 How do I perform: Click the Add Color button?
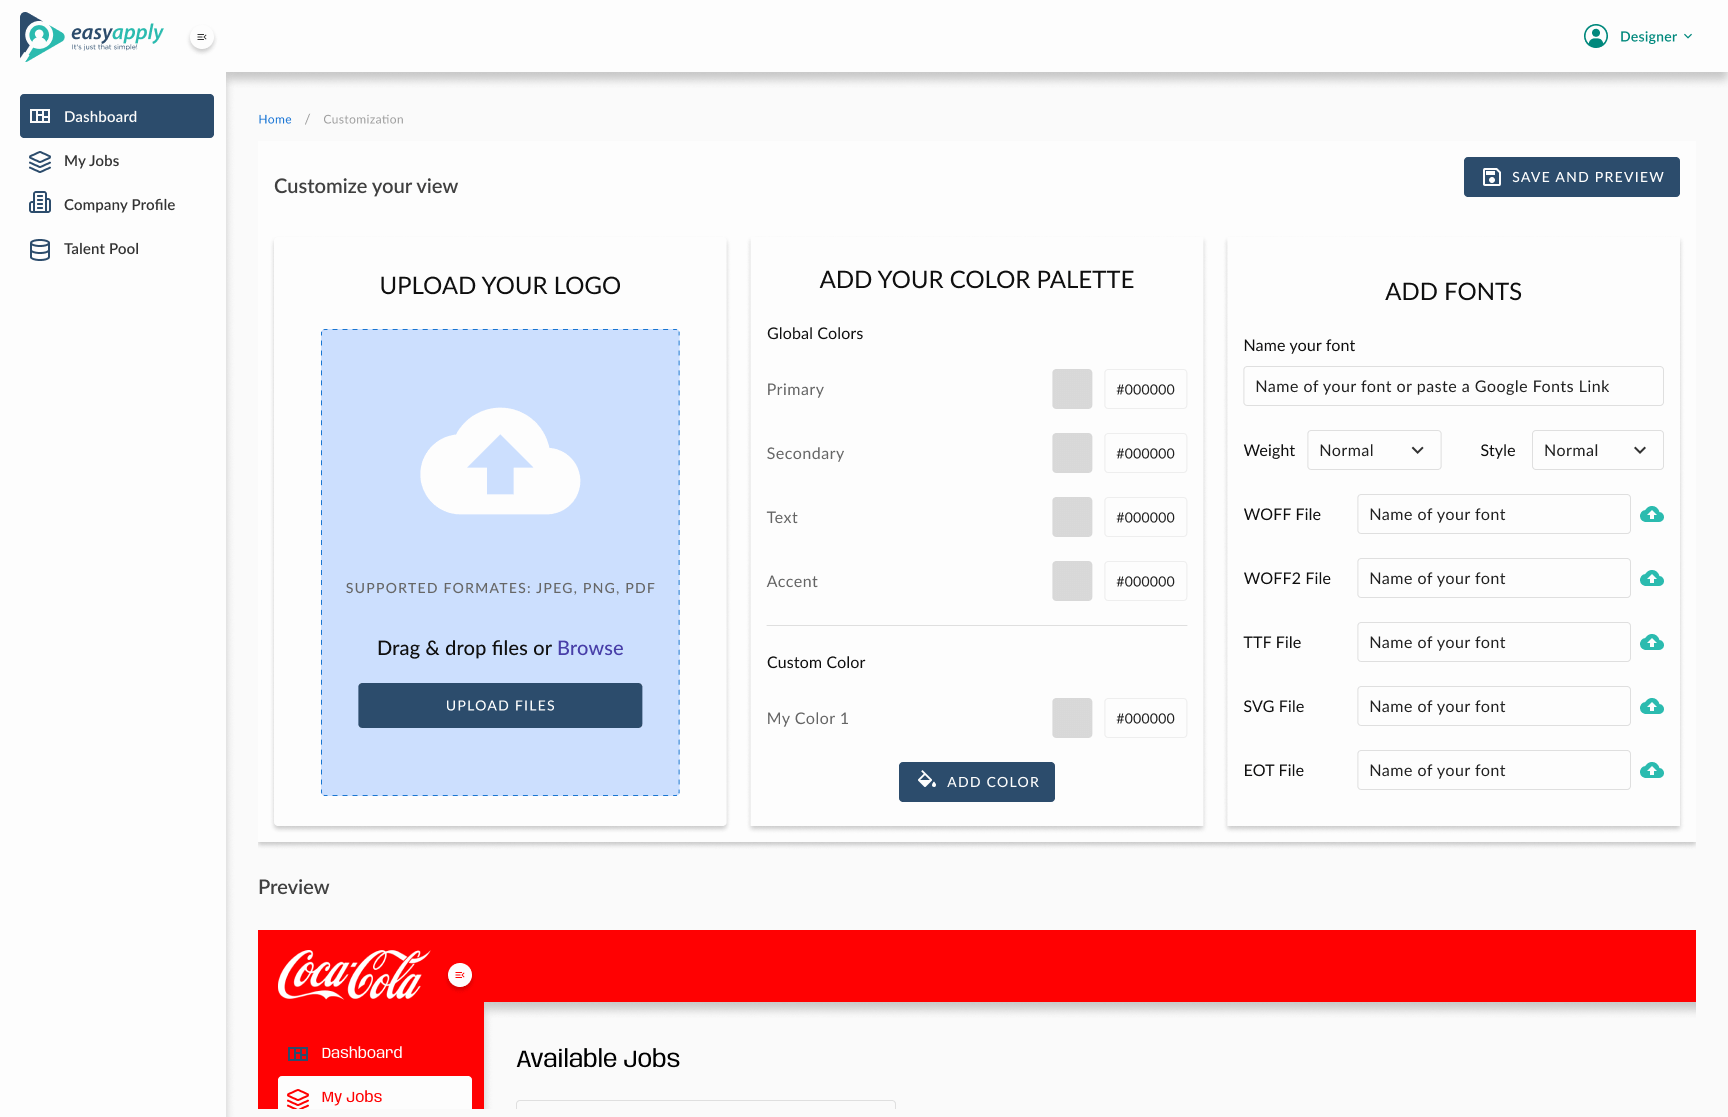977,782
